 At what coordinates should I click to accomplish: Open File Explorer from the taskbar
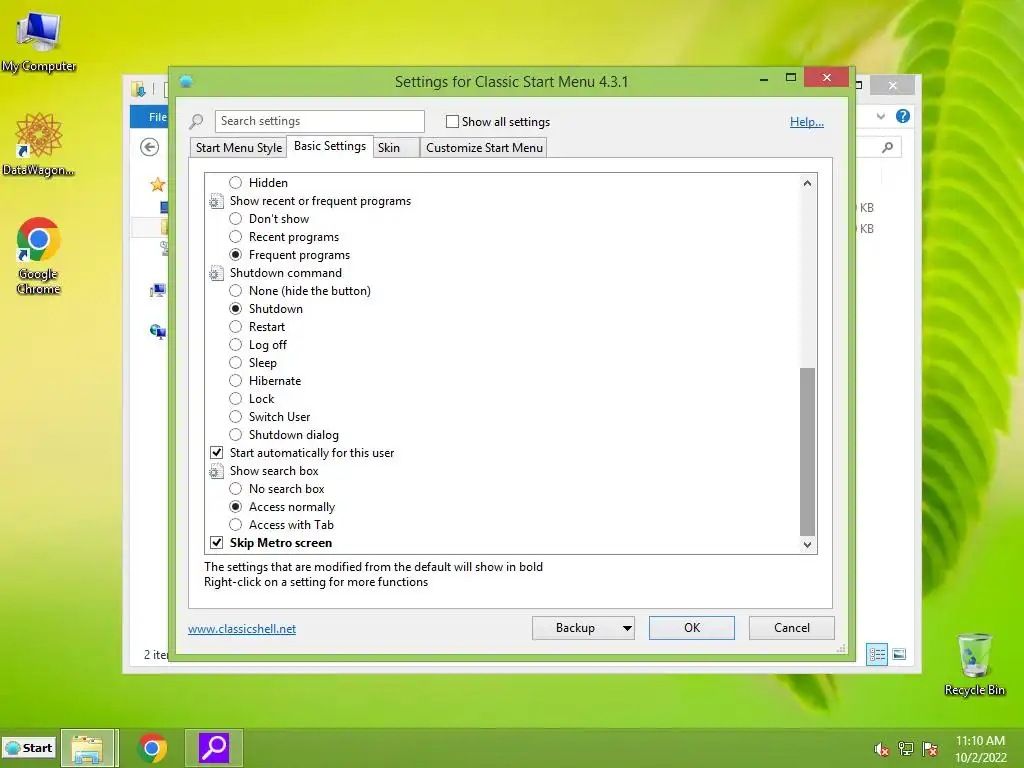pyautogui.click(x=88, y=748)
